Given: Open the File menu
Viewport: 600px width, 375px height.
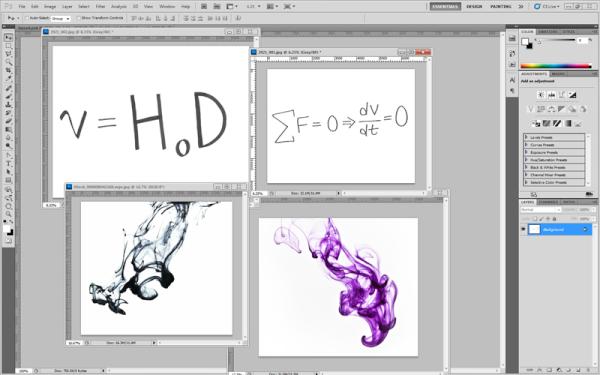Looking at the screenshot, I should pyautogui.click(x=22, y=7).
